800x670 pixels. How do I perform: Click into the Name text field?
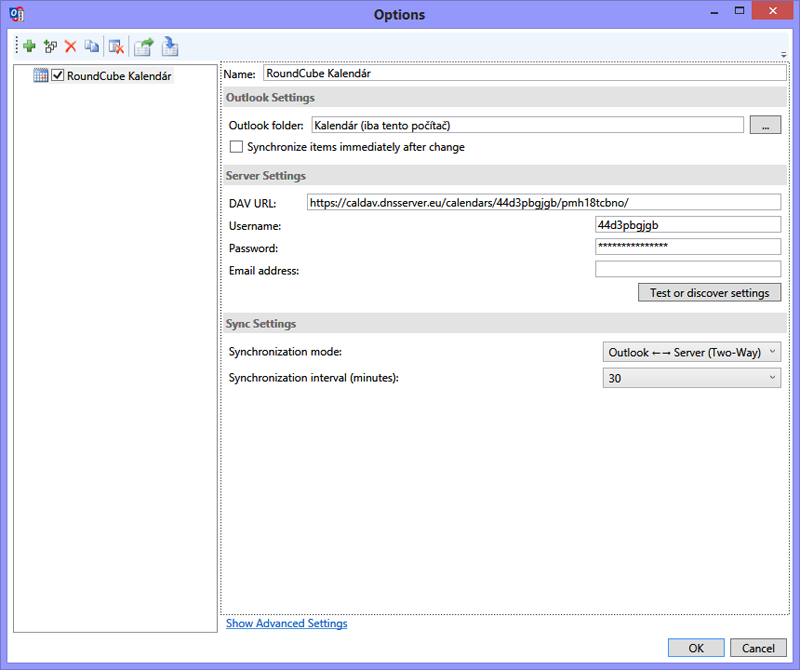[x=525, y=73]
